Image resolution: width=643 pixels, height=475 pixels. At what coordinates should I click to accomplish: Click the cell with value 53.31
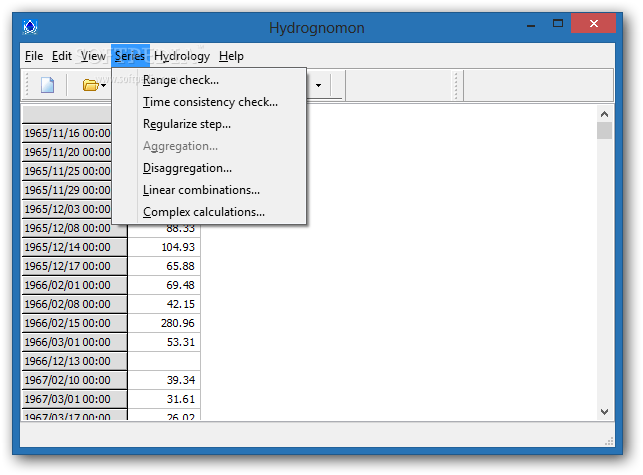[164, 342]
